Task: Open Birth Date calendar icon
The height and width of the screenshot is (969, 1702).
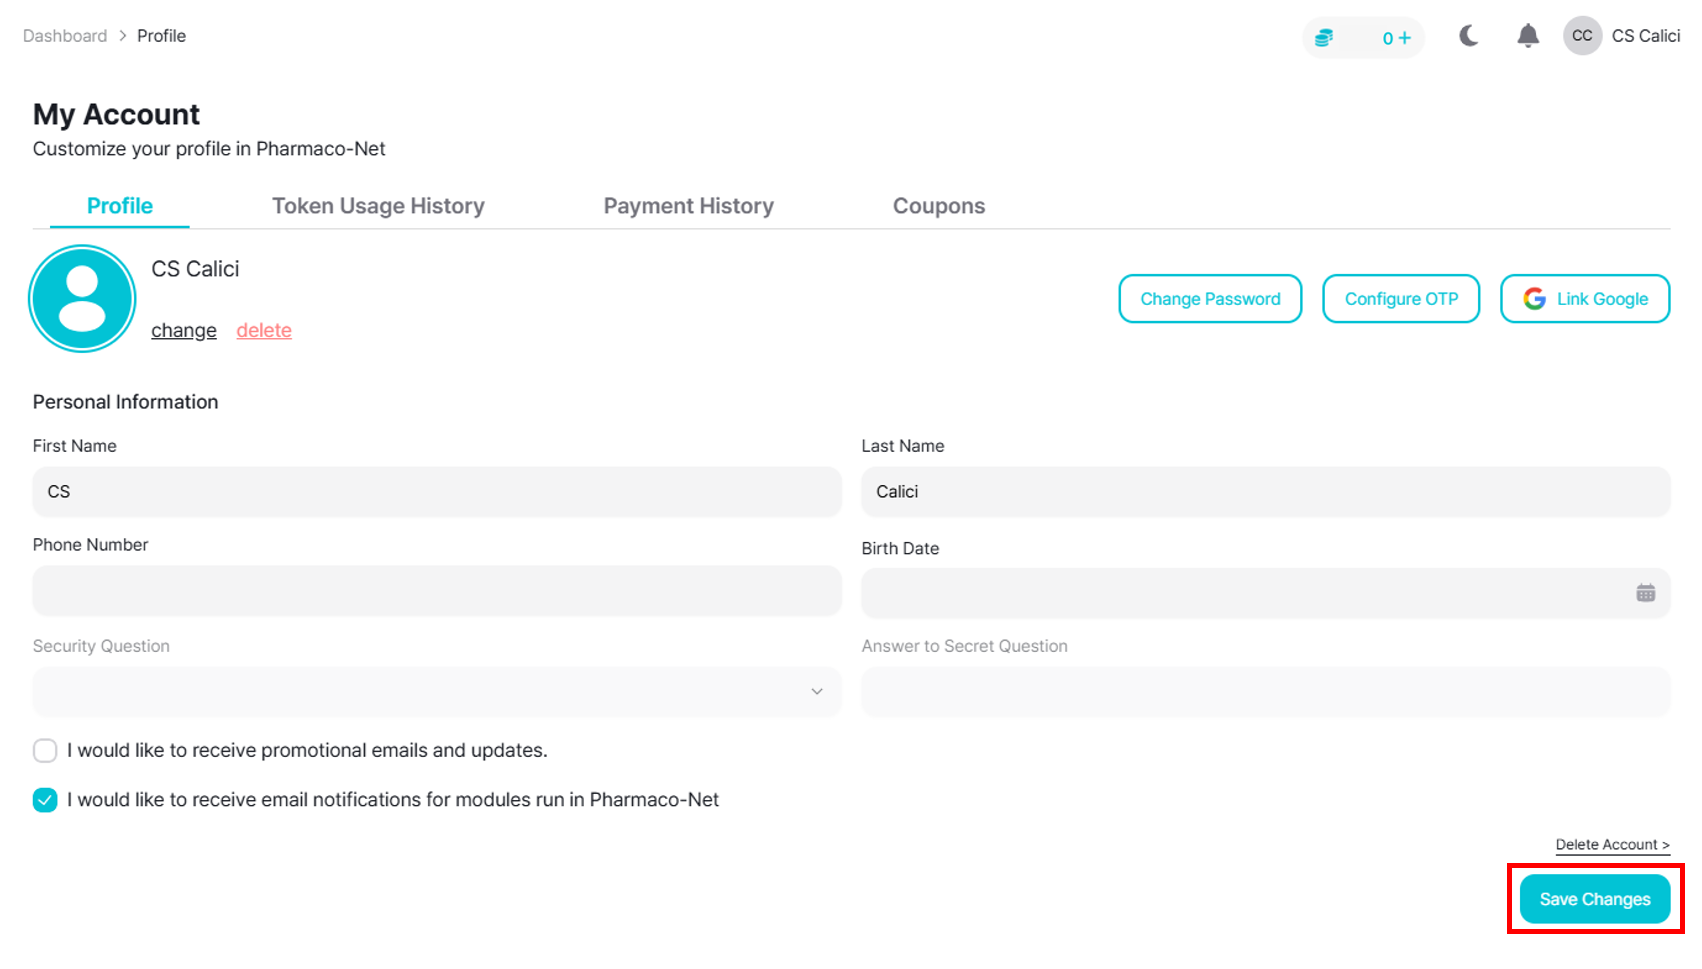Action: (x=1645, y=593)
